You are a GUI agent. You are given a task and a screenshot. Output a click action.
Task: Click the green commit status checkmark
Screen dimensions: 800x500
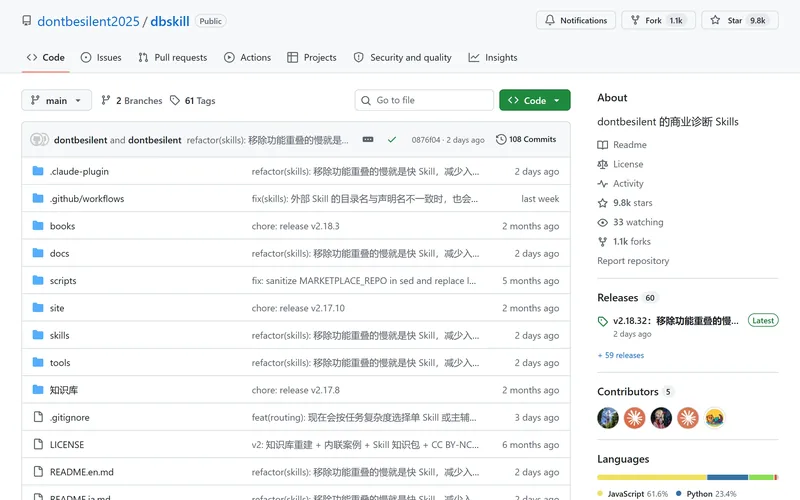tap(392, 139)
